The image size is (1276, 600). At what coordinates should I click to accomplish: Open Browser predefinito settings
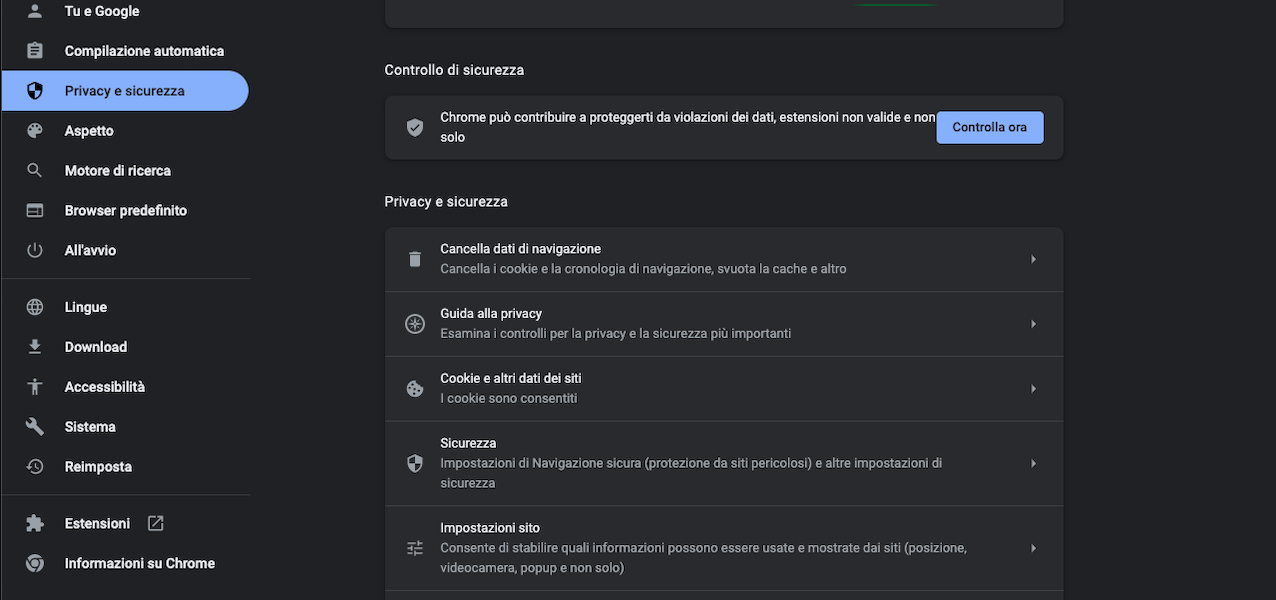click(x=125, y=211)
